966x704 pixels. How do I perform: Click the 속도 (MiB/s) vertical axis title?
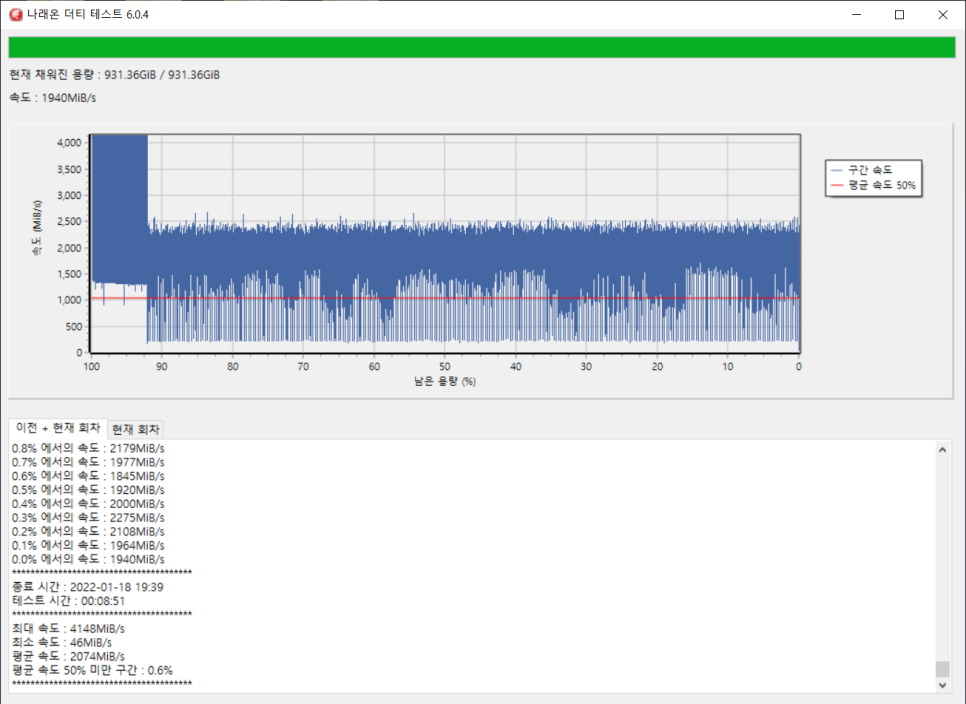coord(38,228)
